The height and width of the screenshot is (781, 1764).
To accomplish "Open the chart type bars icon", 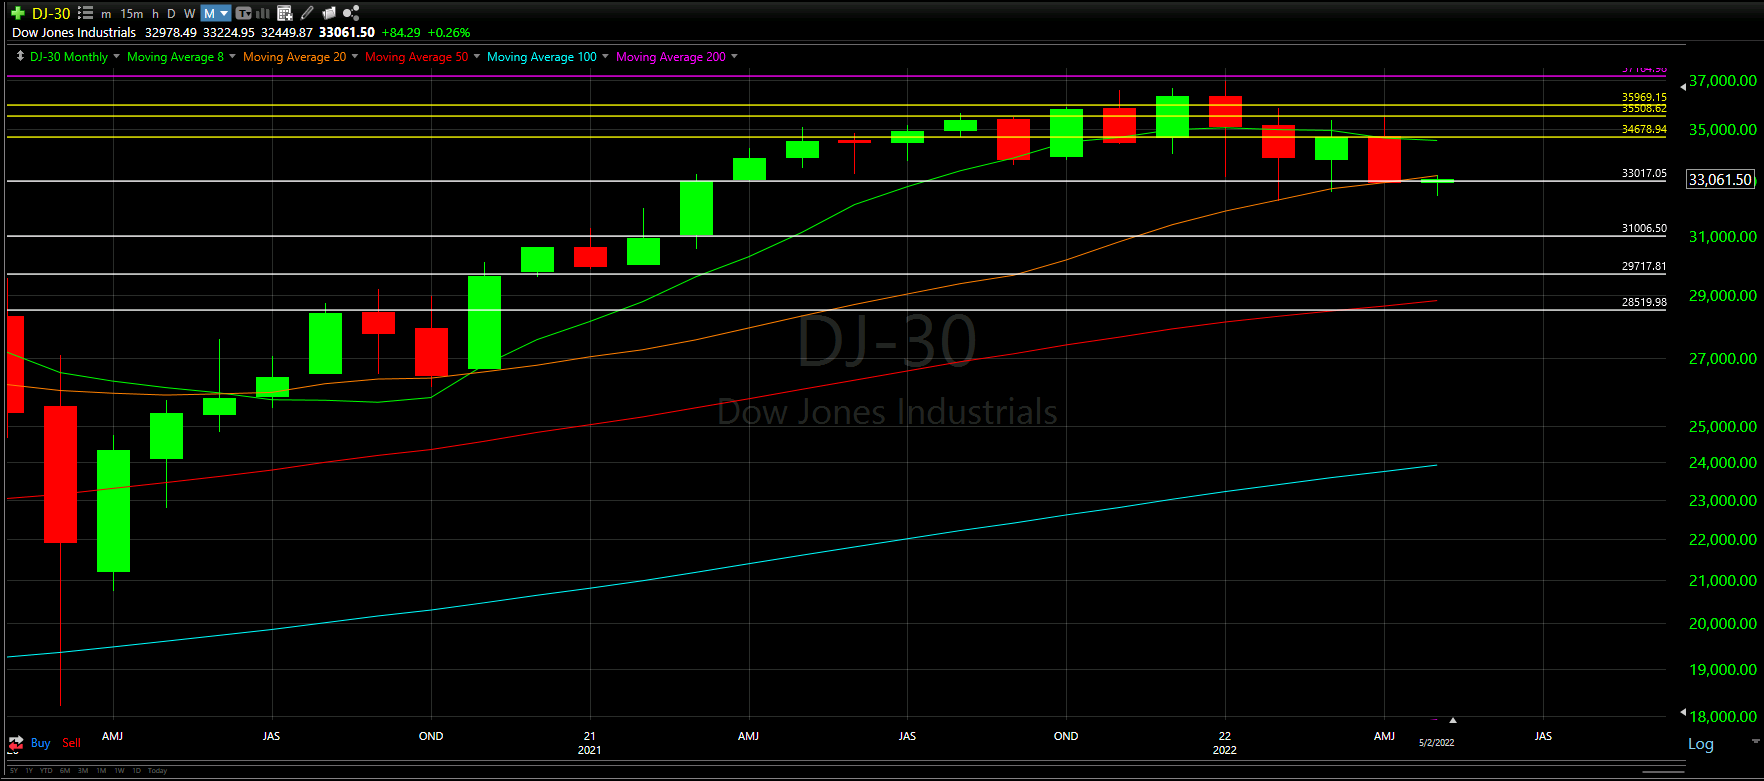I will click(263, 13).
